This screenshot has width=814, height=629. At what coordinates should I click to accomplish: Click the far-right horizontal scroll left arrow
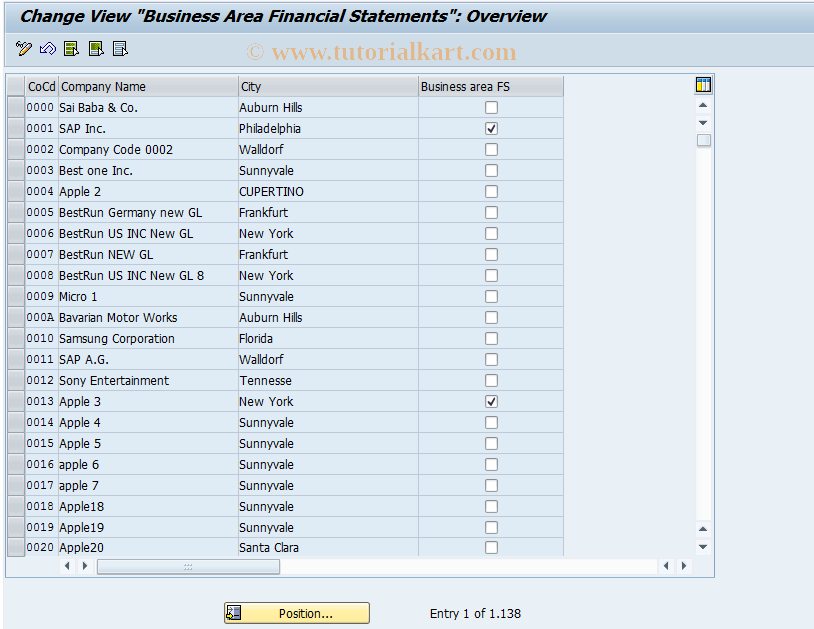click(666, 566)
